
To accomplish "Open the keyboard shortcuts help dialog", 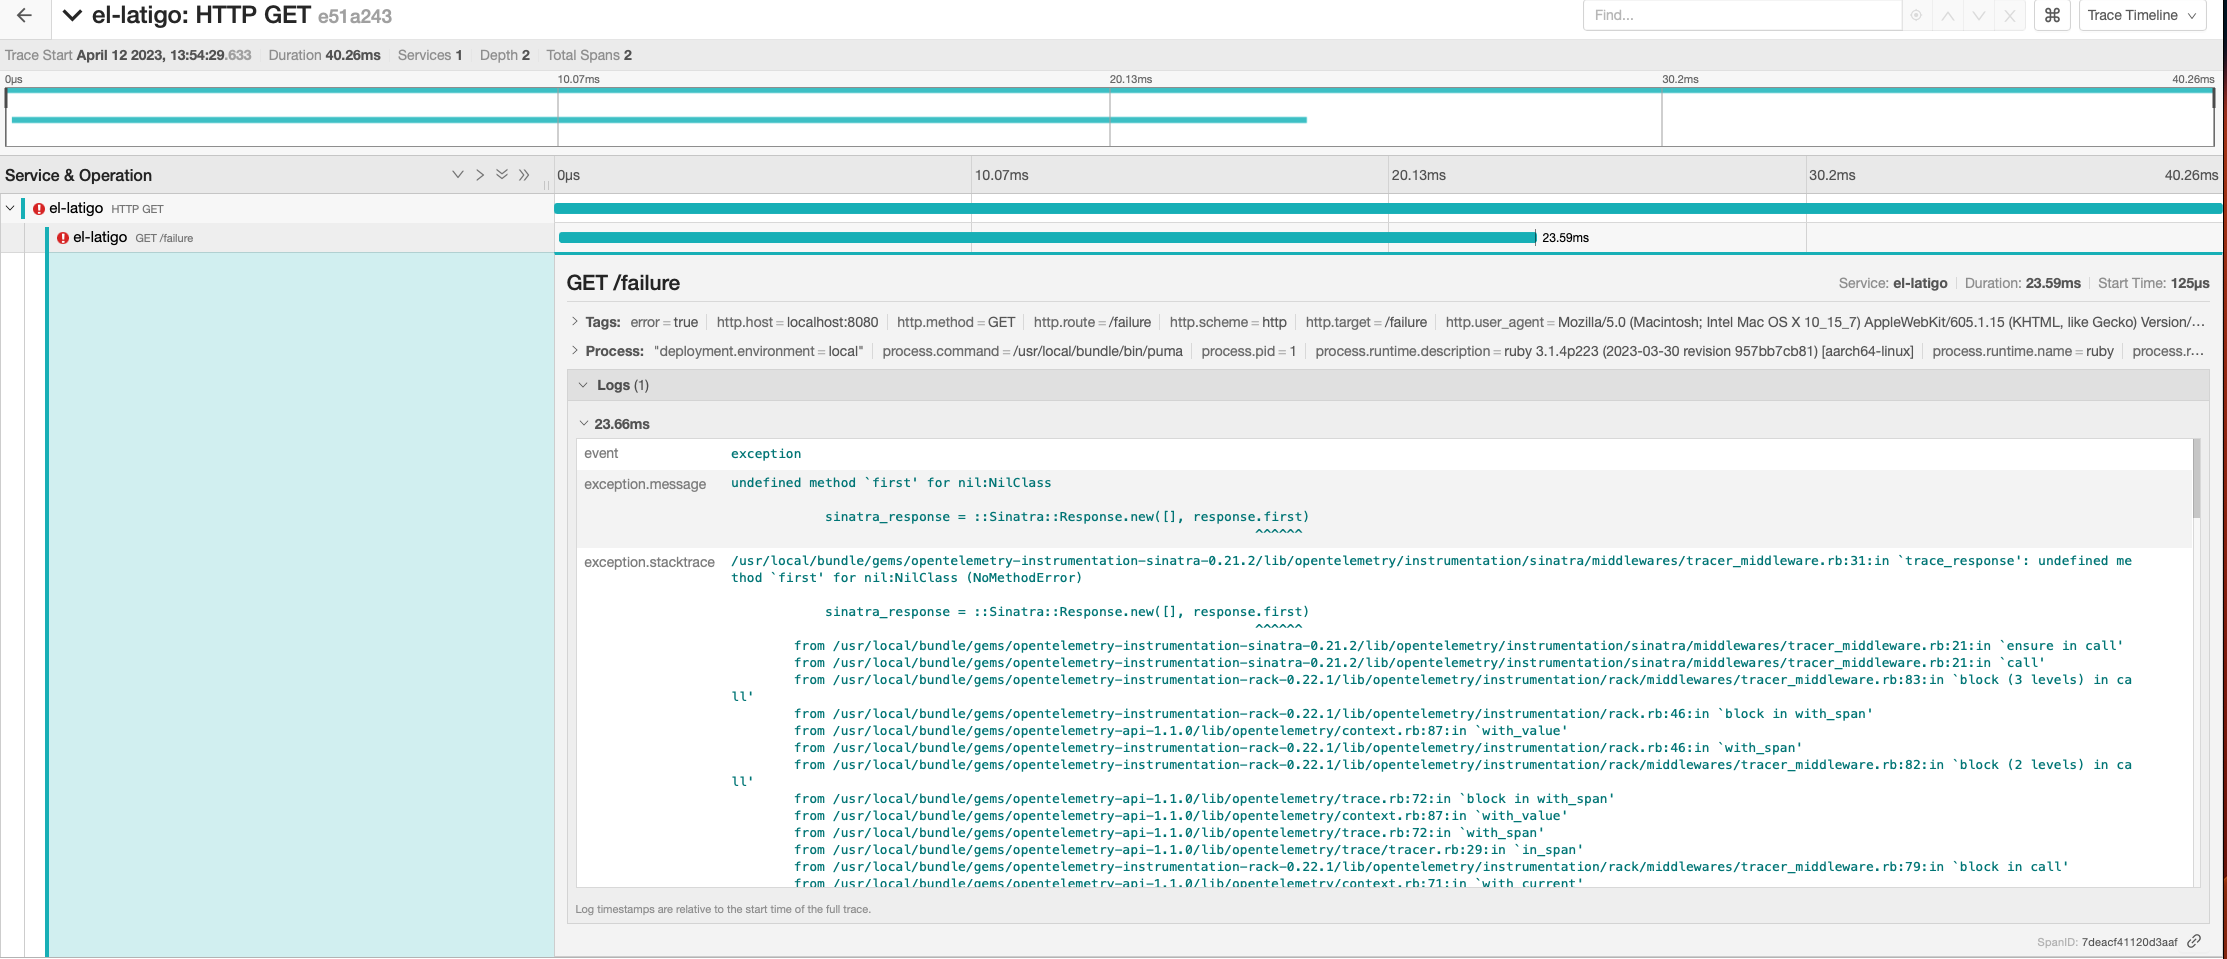I will coord(2052,15).
